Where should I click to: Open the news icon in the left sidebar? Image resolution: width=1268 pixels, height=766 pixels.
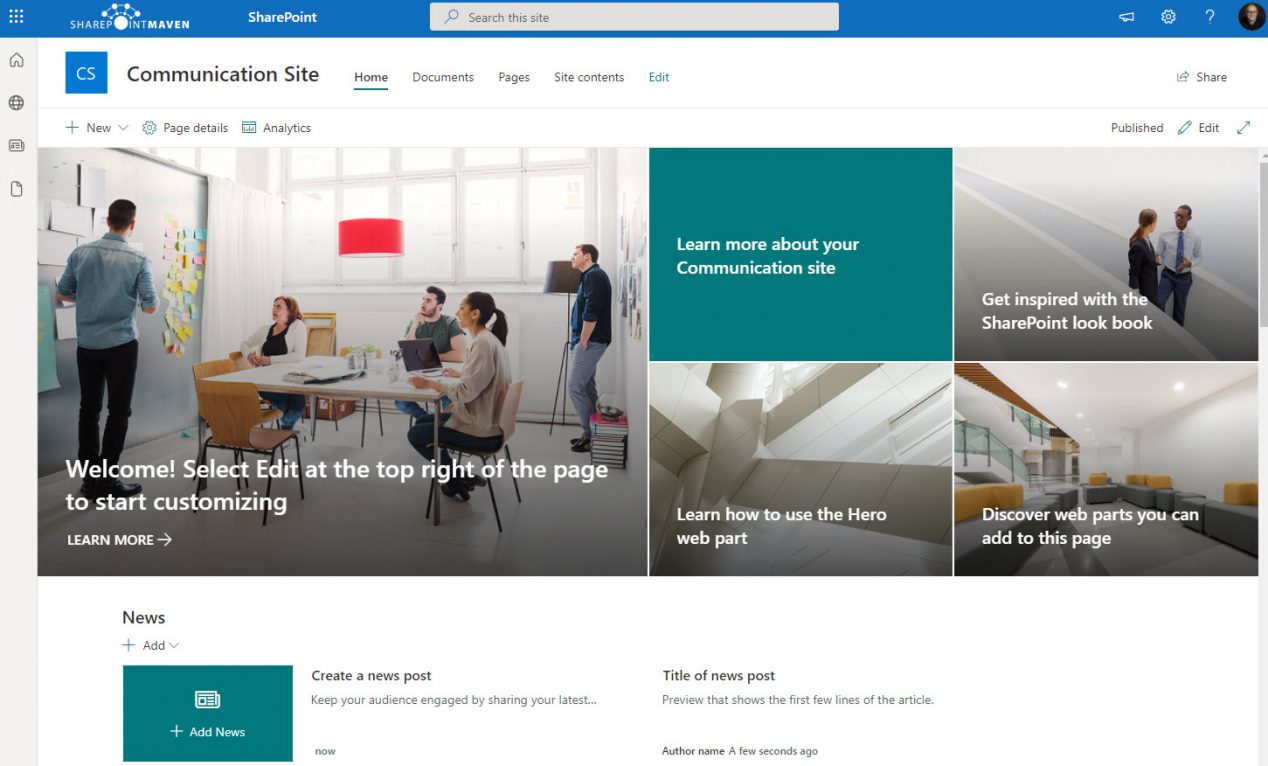(x=15, y=144)
